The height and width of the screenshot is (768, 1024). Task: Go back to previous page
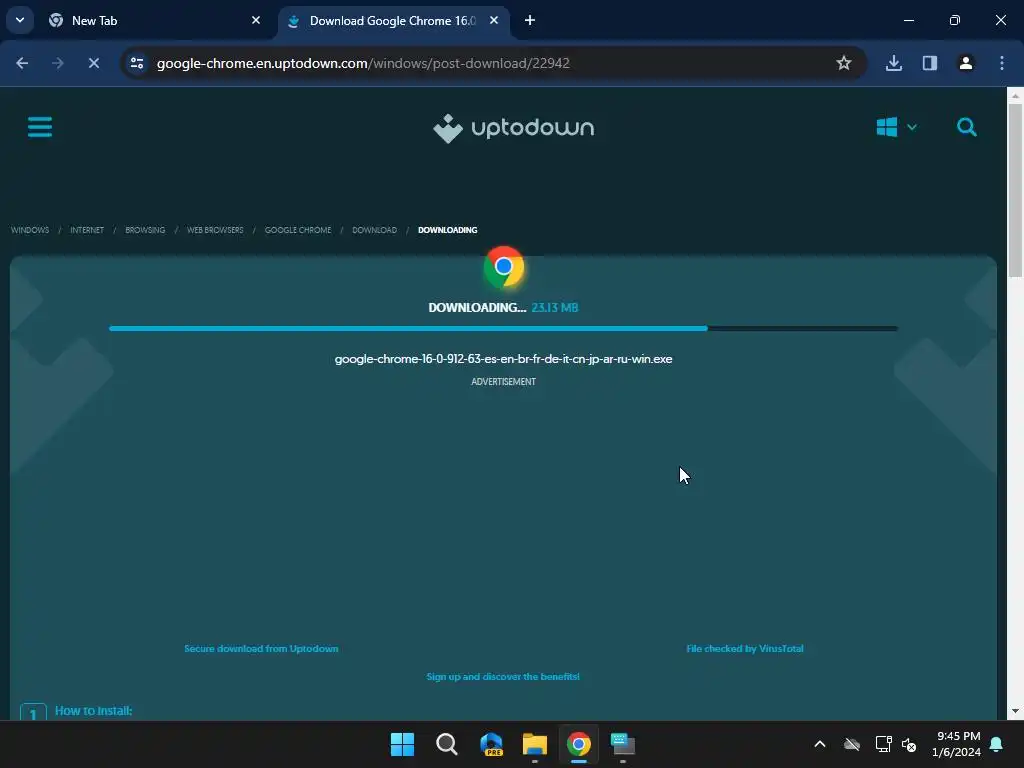(x=22, y=63)
